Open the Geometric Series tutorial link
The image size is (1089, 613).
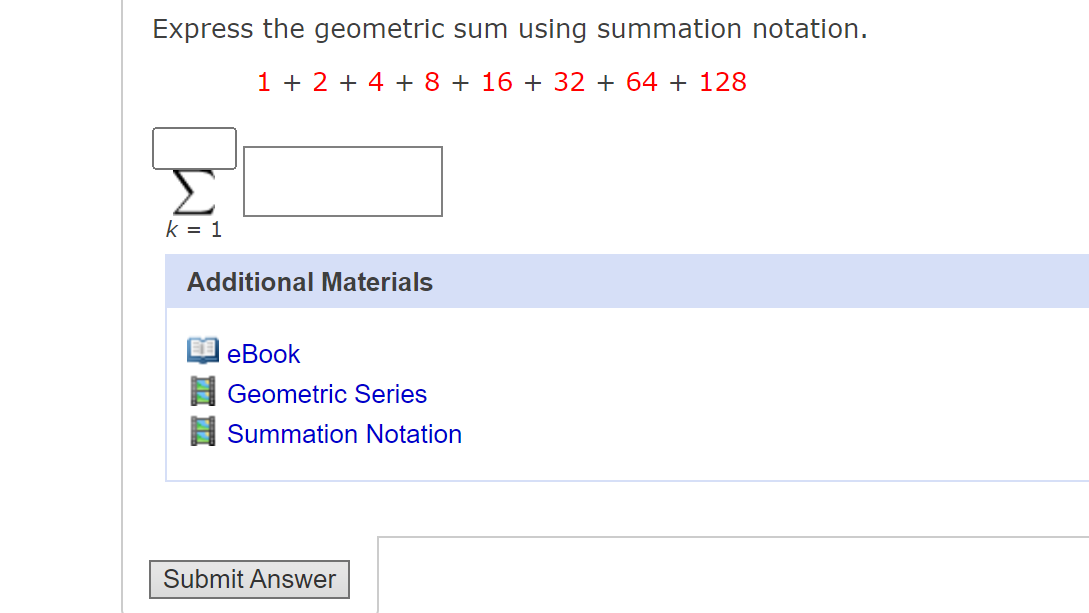(x=327, y=393)
